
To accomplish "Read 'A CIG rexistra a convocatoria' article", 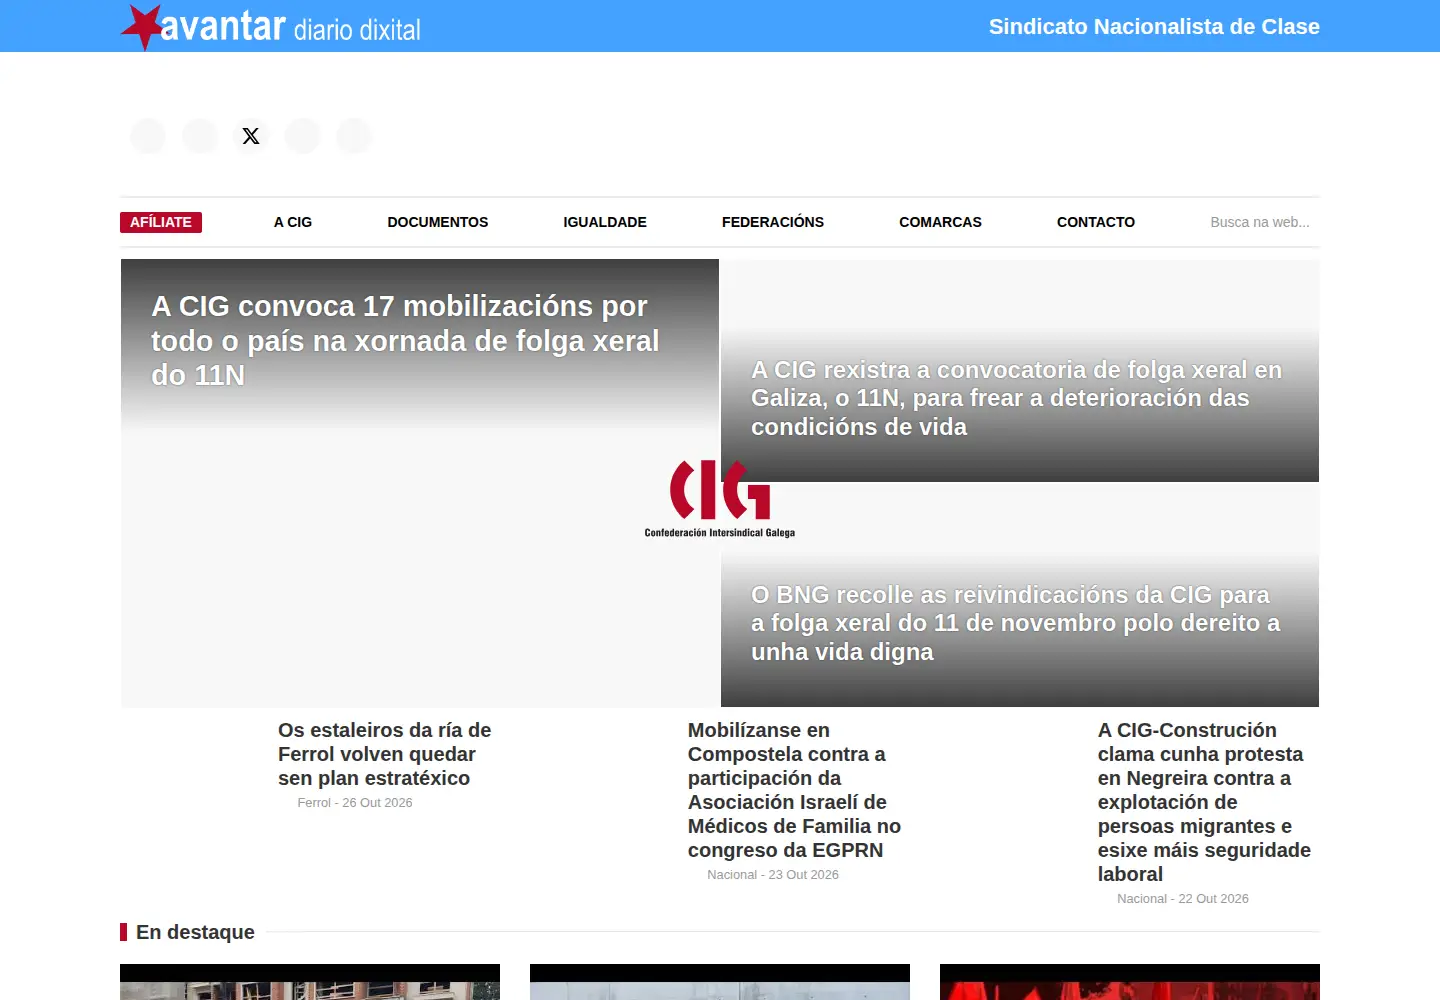I will [1016, 398].
